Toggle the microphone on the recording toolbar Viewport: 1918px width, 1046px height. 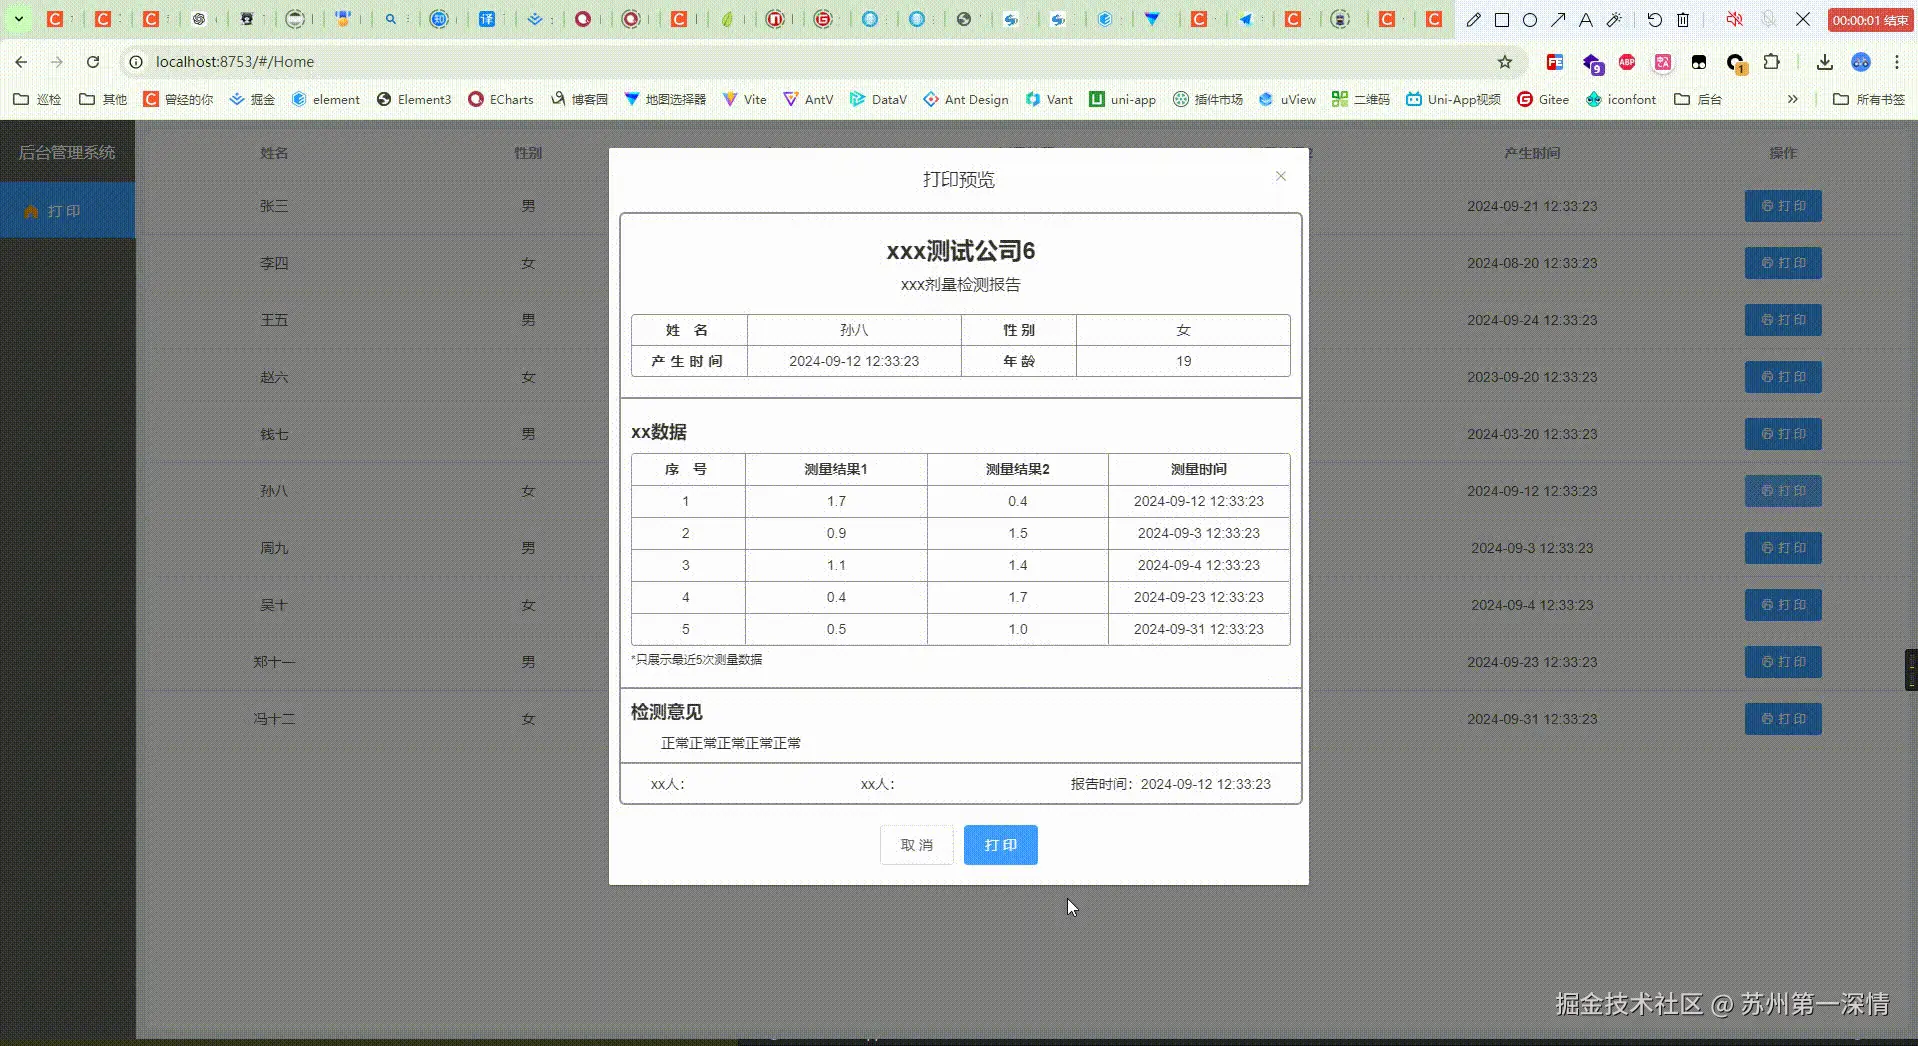pyautogui.click(x=1768, y=19)
